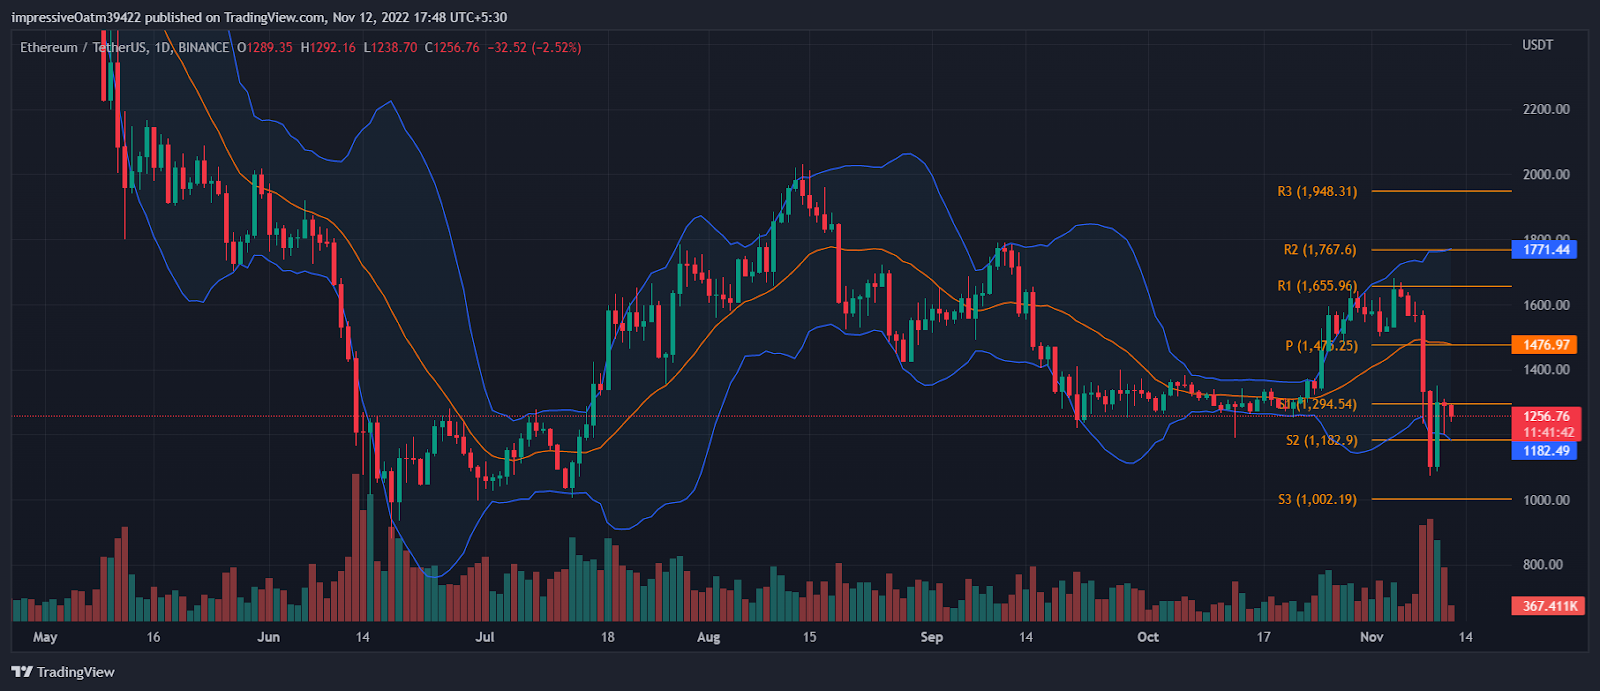Viewport: 1600px width, 691px height.
Task: Select the blue 1771.44 upper band price tag
Action: [x=1546, y=249]
